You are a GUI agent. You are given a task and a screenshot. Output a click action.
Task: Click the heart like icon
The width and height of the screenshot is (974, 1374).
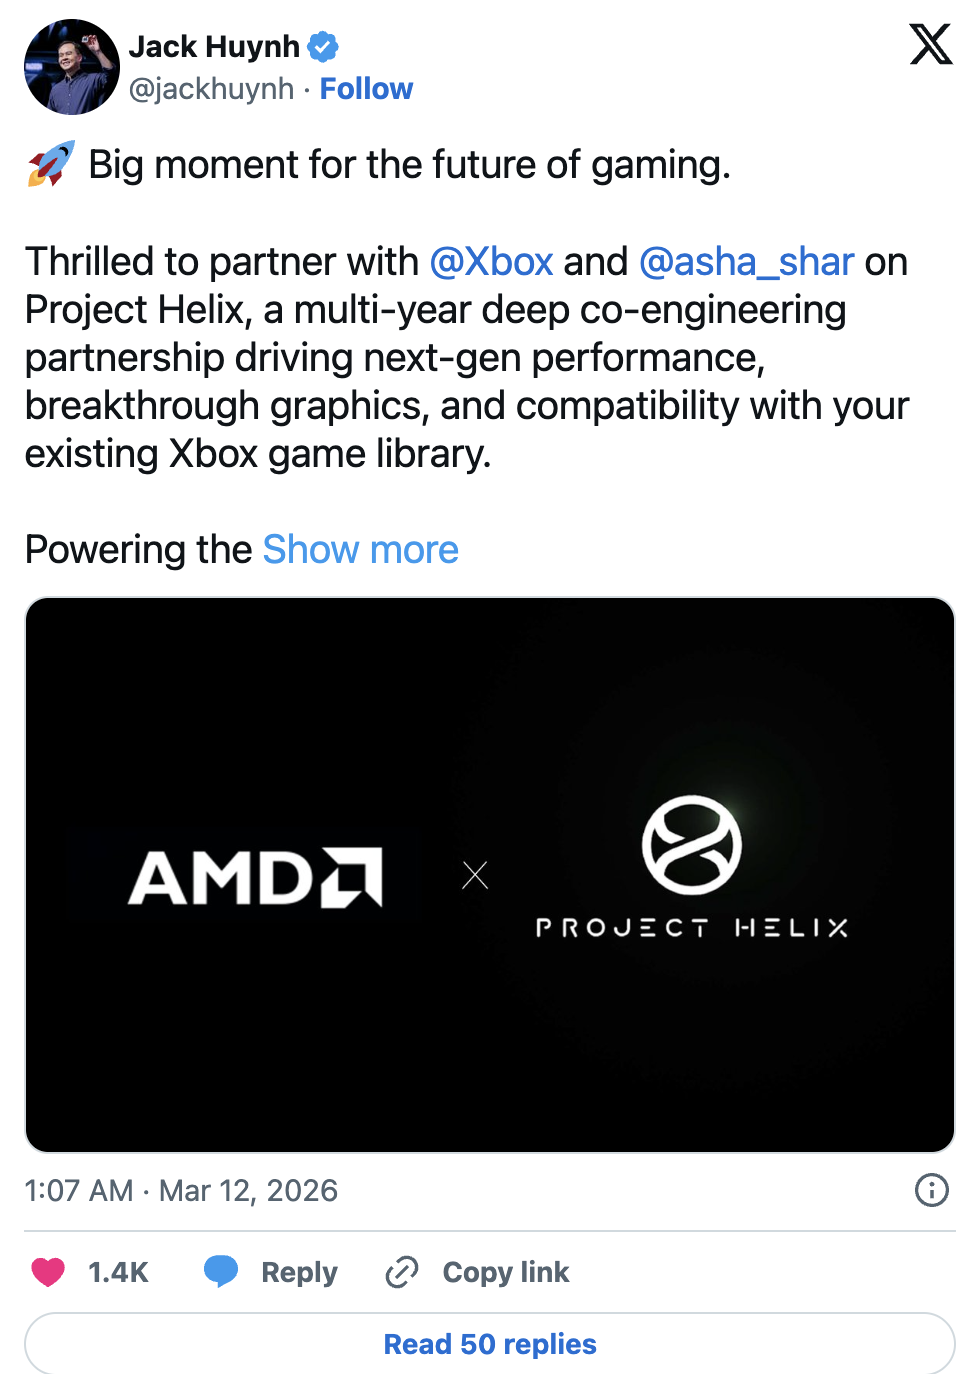click(x=48, y=1272)
